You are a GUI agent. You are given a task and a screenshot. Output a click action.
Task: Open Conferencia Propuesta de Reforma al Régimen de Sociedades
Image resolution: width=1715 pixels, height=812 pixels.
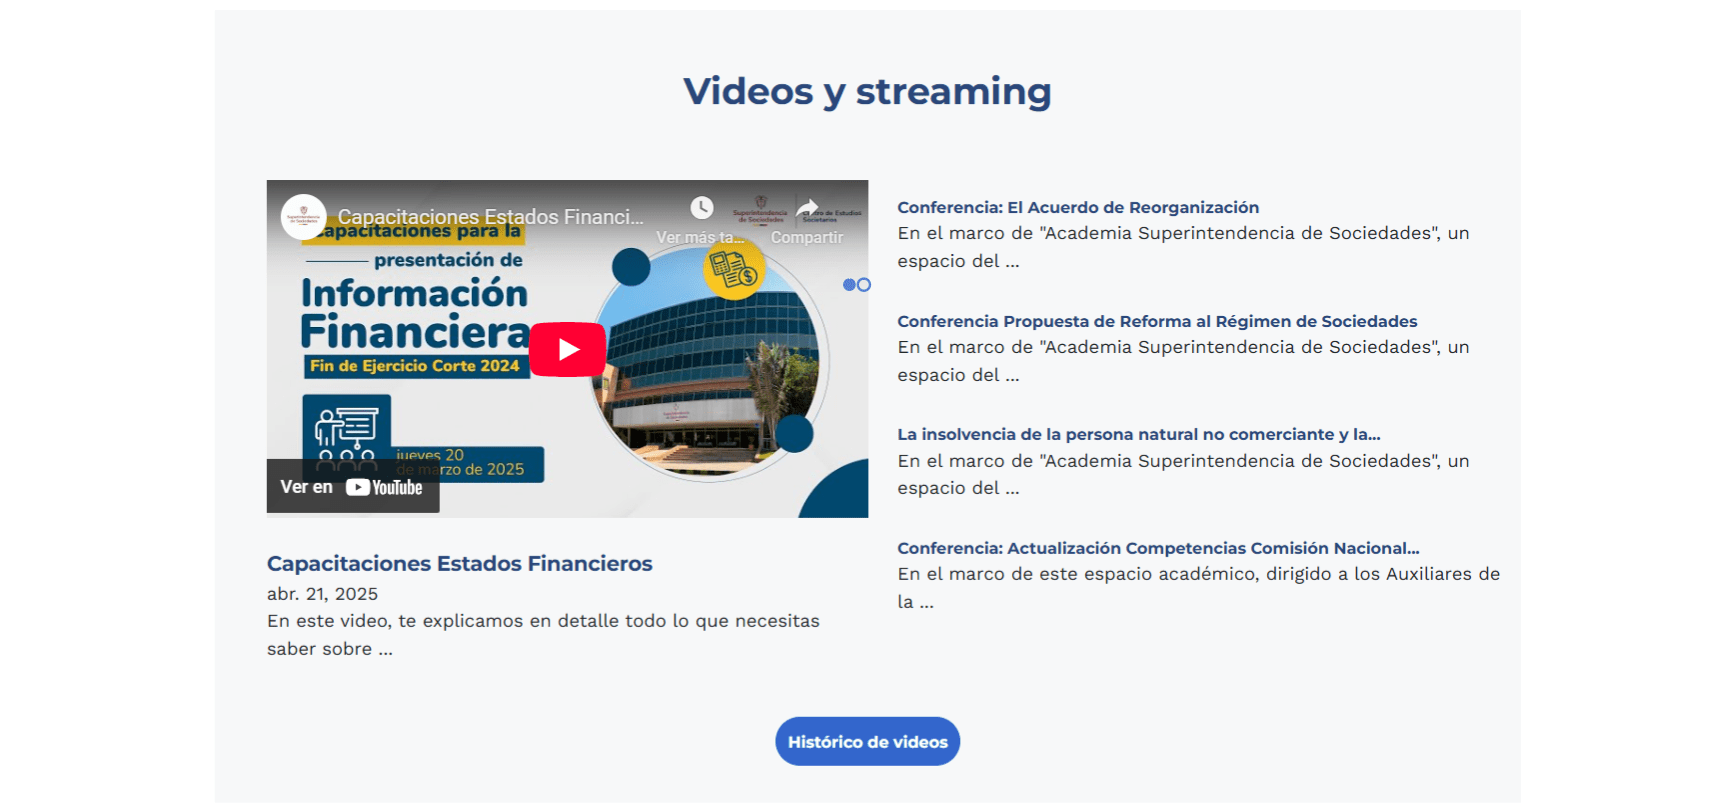1157,321
